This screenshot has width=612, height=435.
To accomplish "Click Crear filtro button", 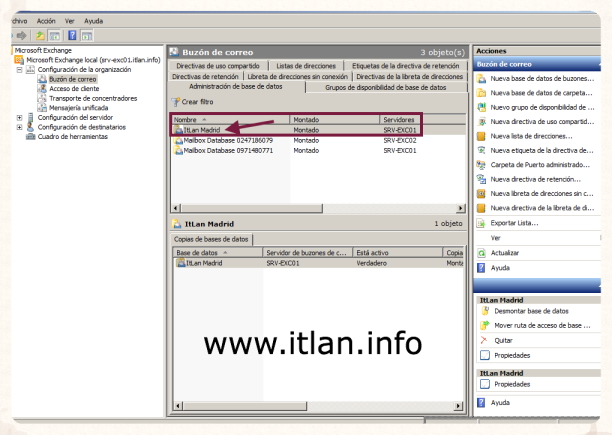I will tap(193, 102).
